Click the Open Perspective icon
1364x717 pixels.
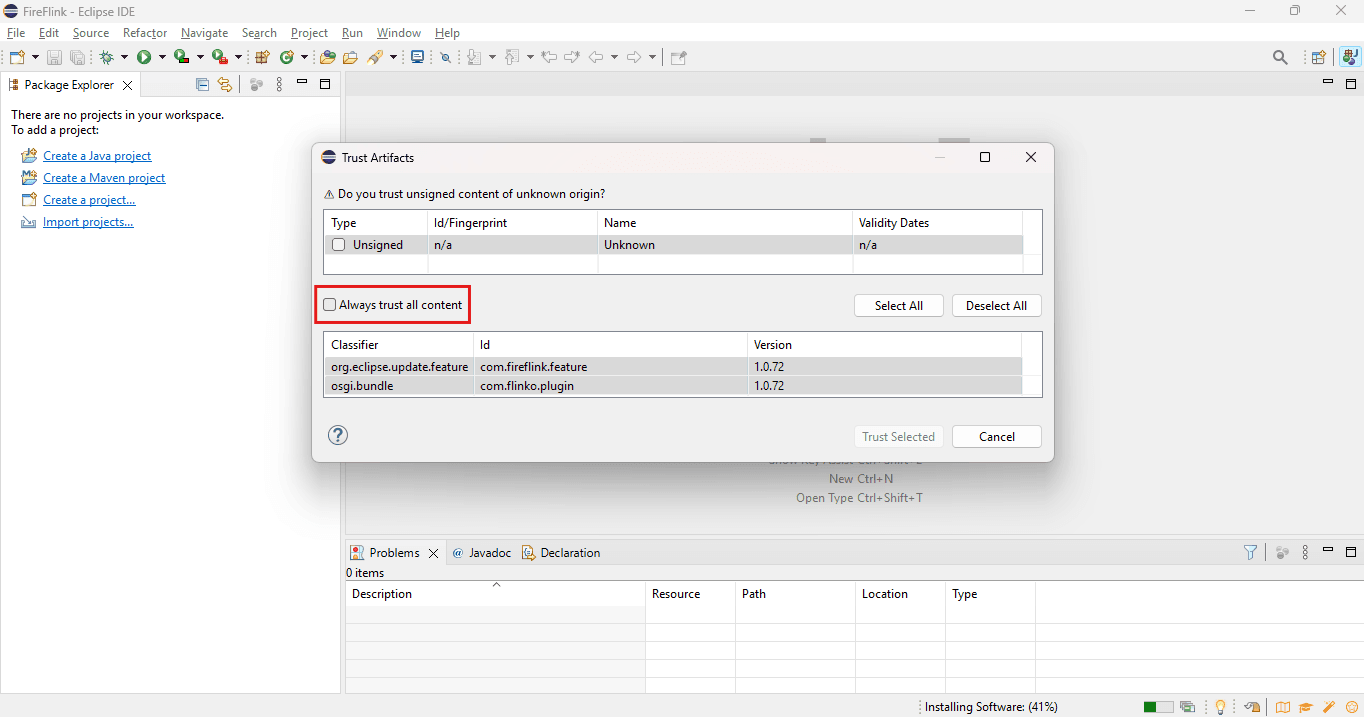(1319, 58)
